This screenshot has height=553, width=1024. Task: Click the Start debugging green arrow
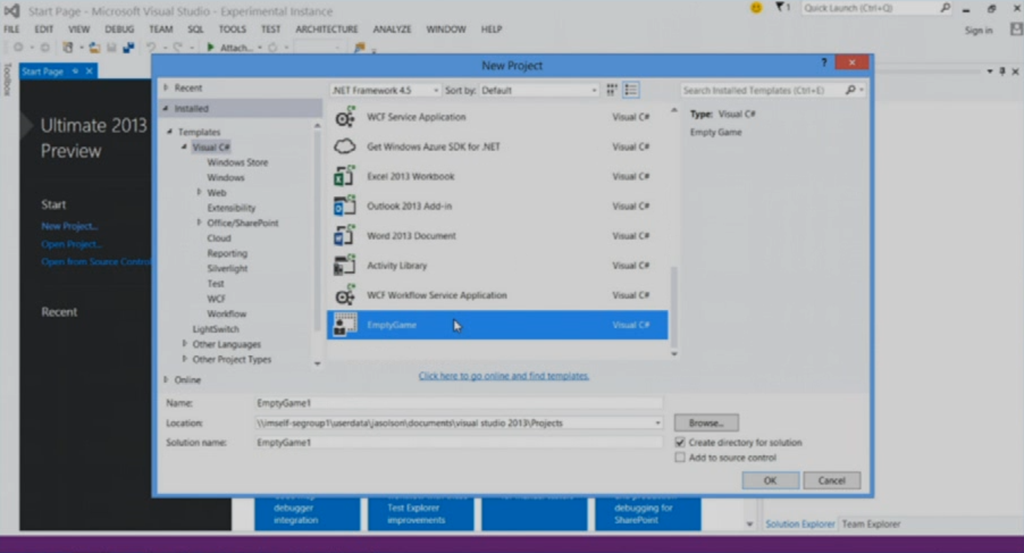tap(210, 47)
